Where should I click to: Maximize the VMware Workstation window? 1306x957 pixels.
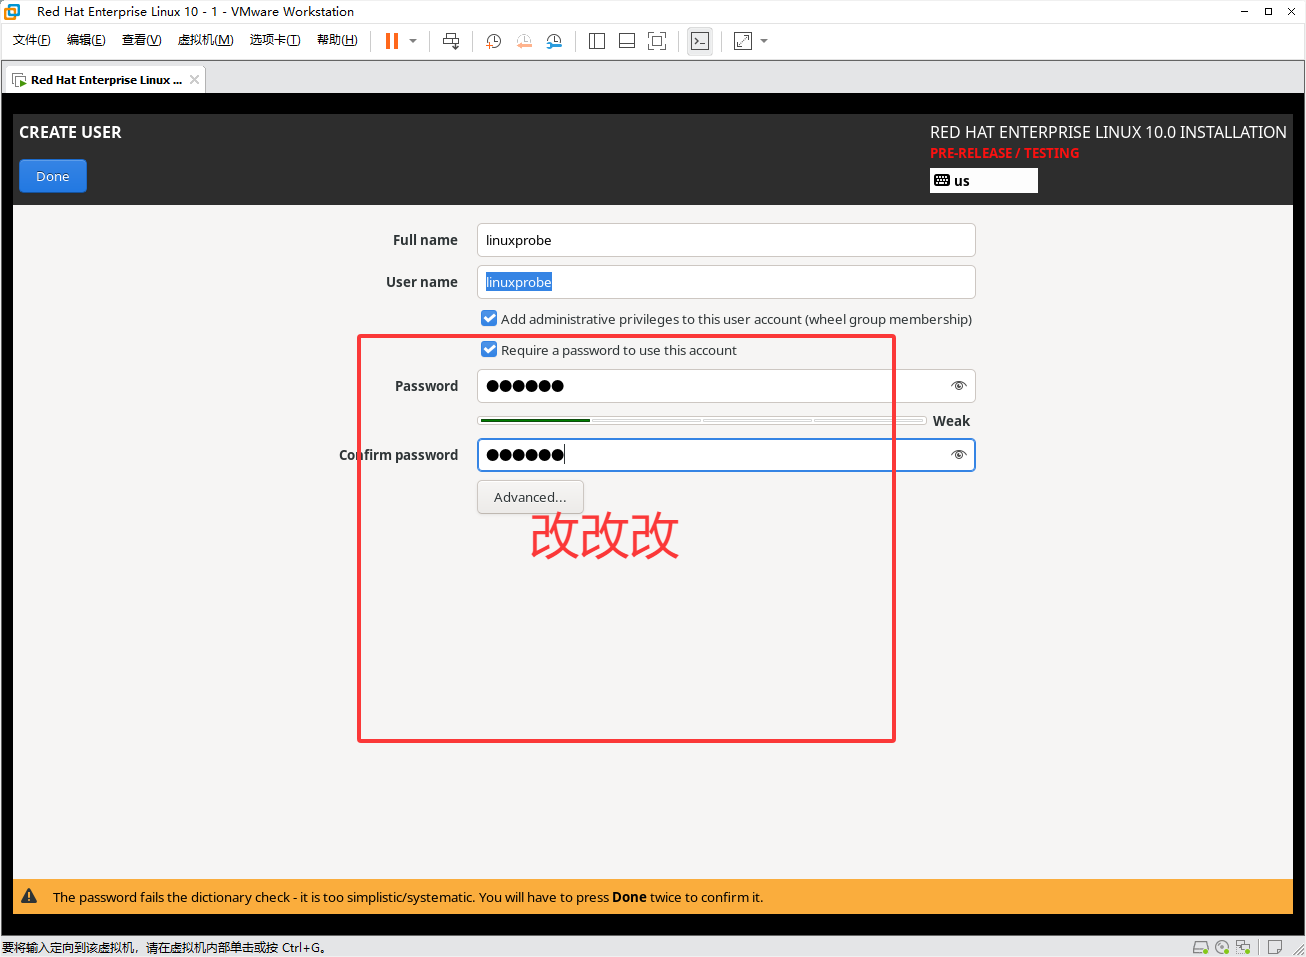click(x=1268, y=11)
